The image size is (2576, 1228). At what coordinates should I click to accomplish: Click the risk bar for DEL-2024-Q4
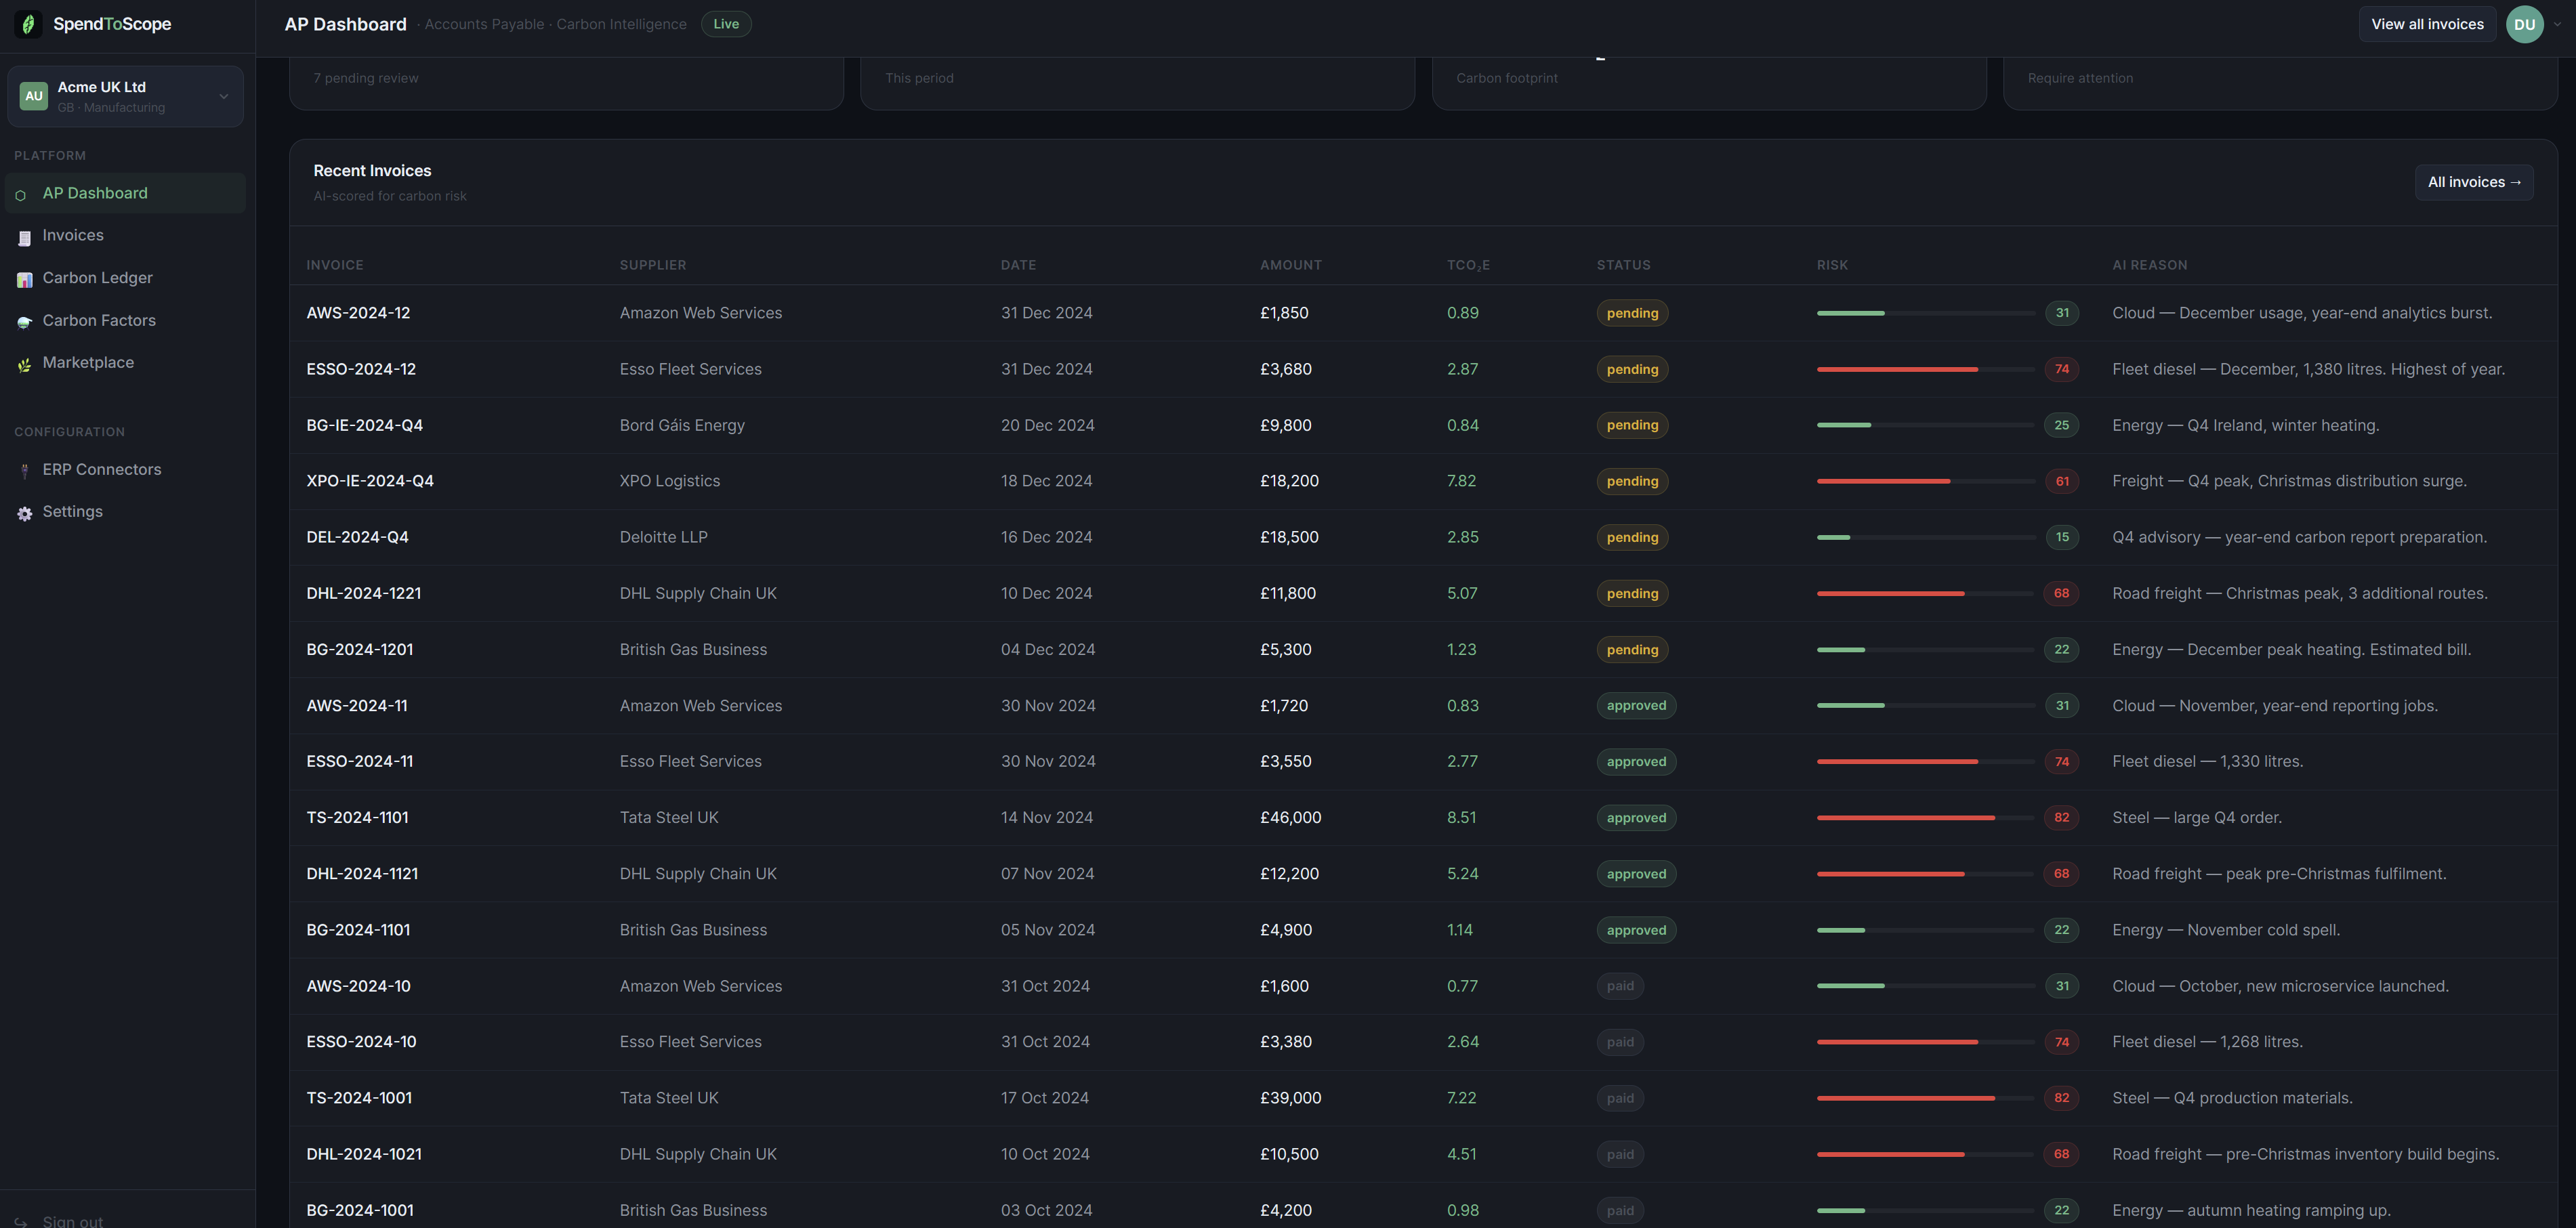point(1925,537)
